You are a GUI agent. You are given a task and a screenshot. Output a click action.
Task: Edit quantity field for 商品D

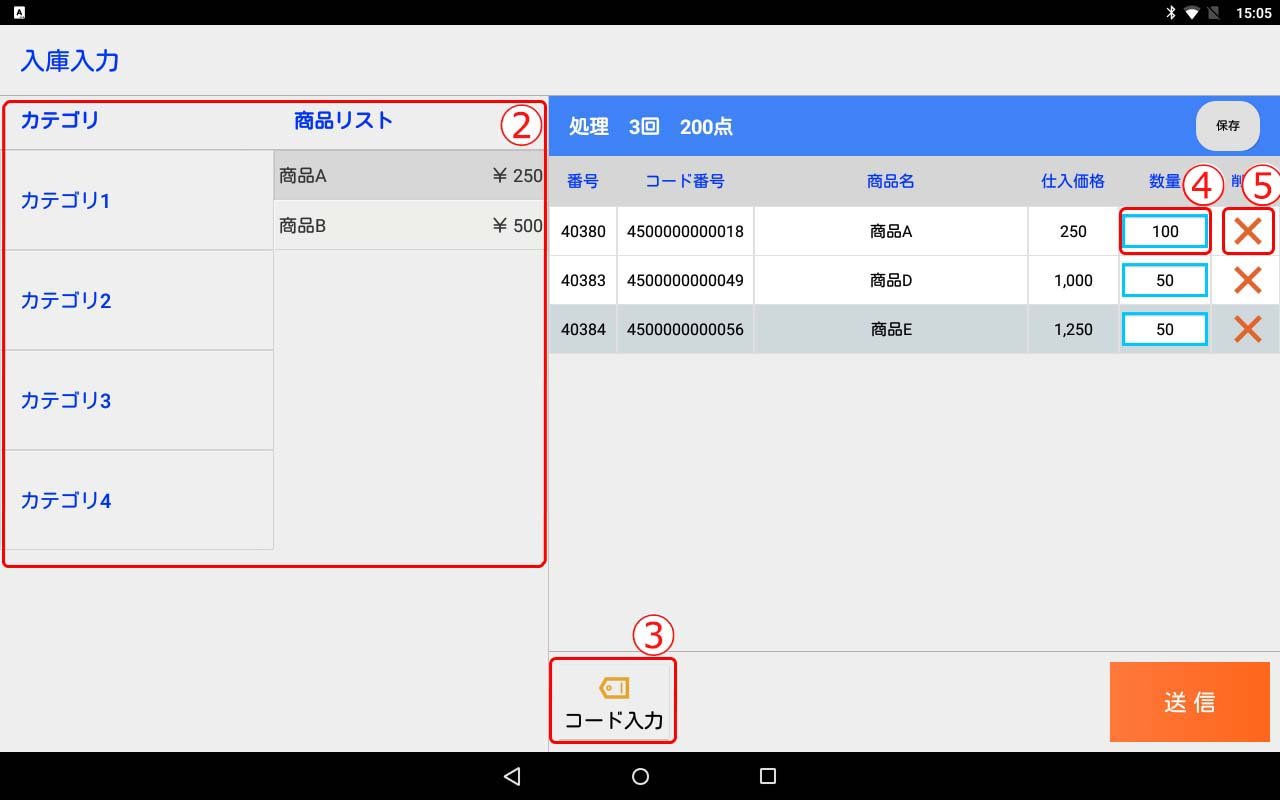tap(1165, 280)
